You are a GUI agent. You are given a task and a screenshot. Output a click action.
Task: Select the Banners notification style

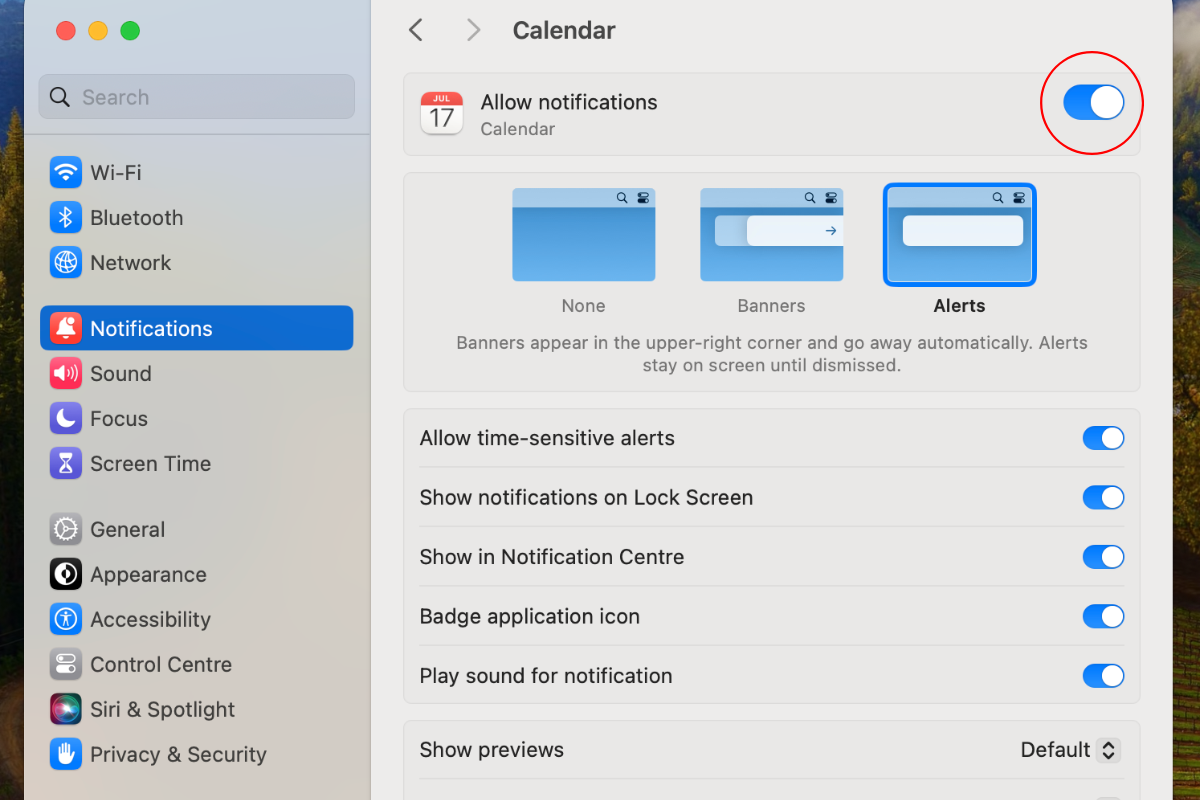click(x=771, y=235)
